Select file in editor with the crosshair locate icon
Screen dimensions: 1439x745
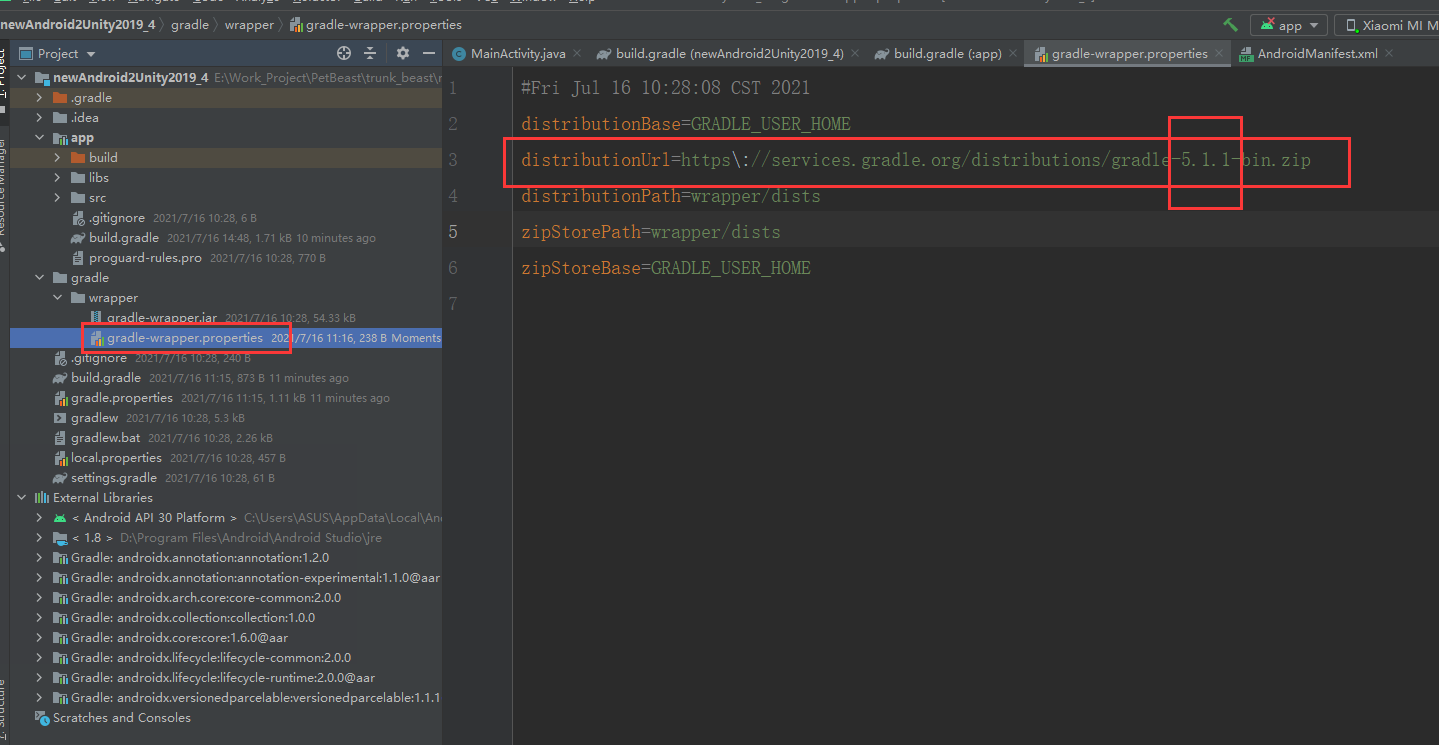click(x=343, y=53)
